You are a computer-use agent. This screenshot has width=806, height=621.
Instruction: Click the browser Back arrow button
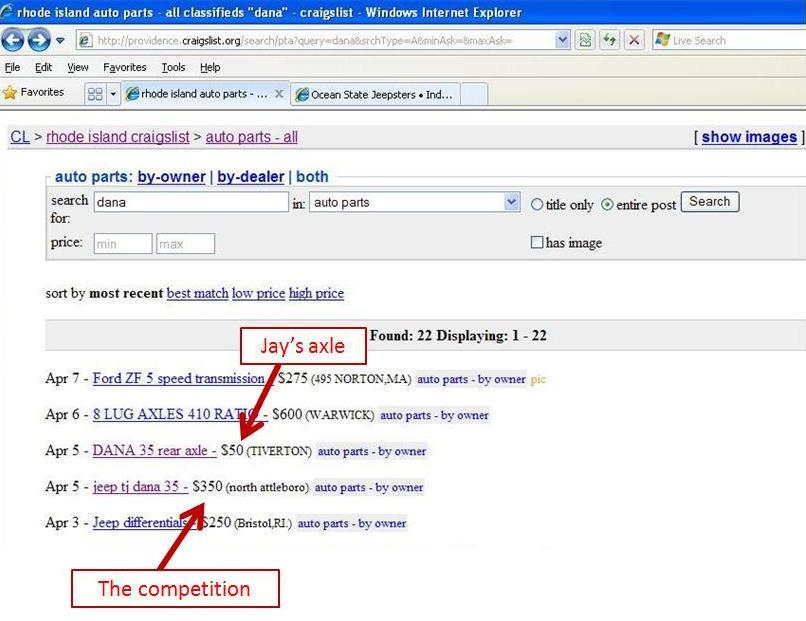pyautogui.click(x=13, y=40)
